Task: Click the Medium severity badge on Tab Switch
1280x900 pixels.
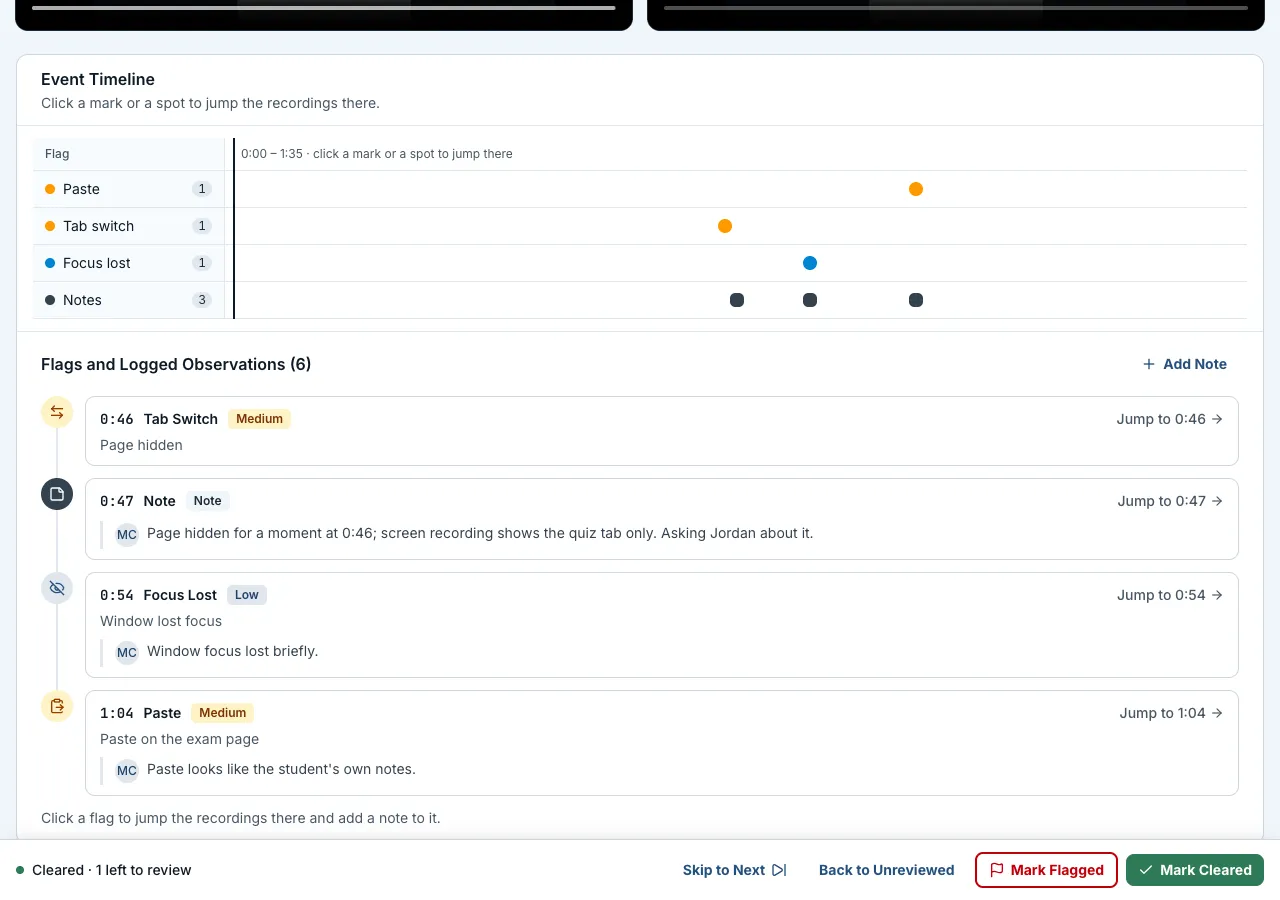Action: (x=259, y=419)
